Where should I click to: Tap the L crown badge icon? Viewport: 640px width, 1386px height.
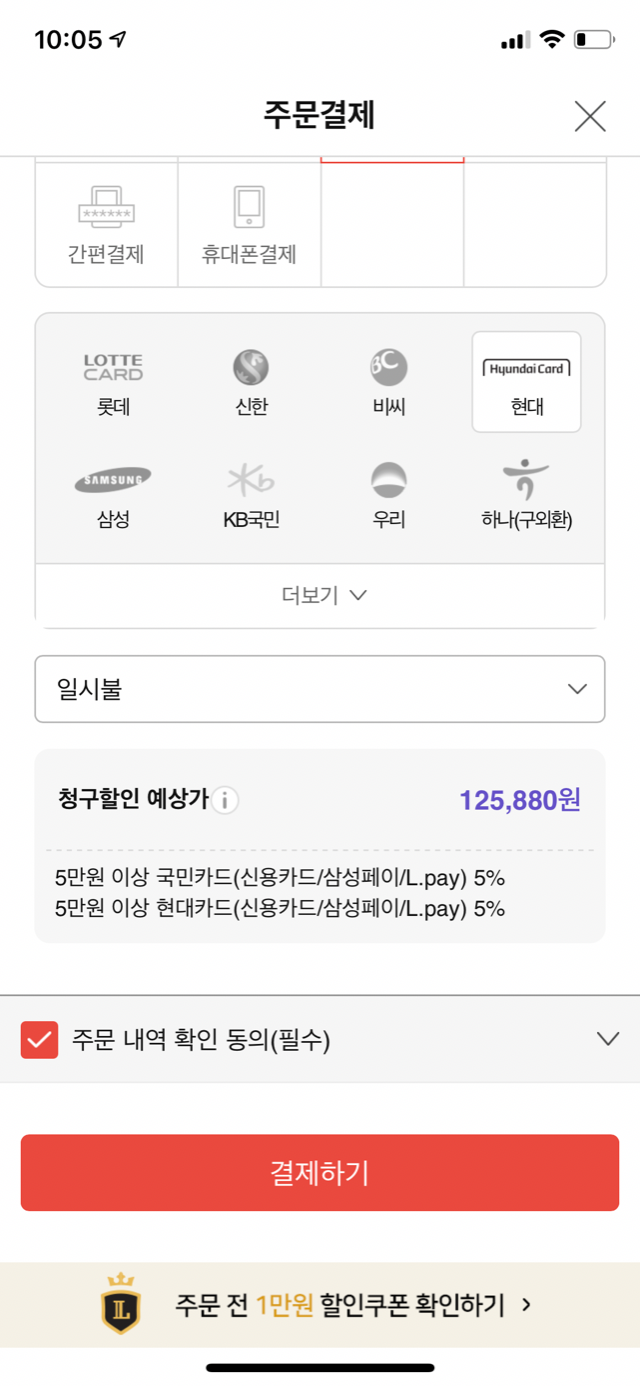(121, 1304)
